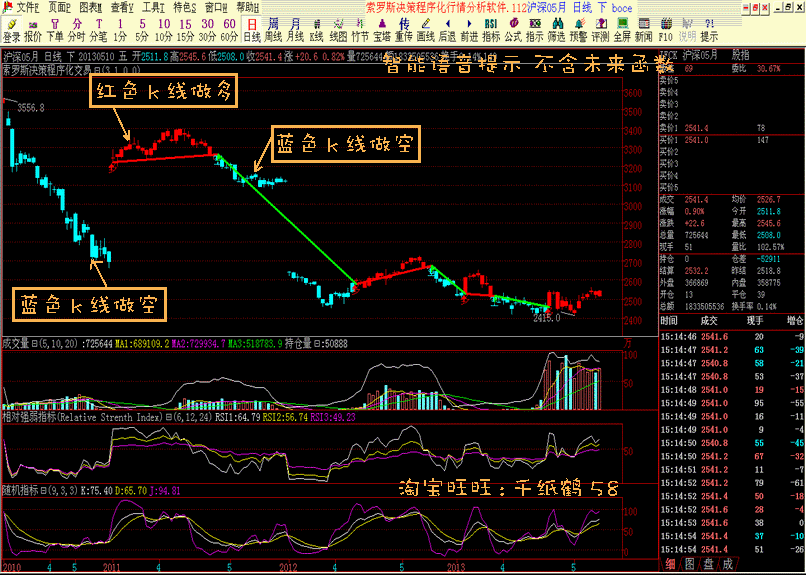Open the F10 company information
Viewport: 806px width, 575px height.
pos(666,30)
